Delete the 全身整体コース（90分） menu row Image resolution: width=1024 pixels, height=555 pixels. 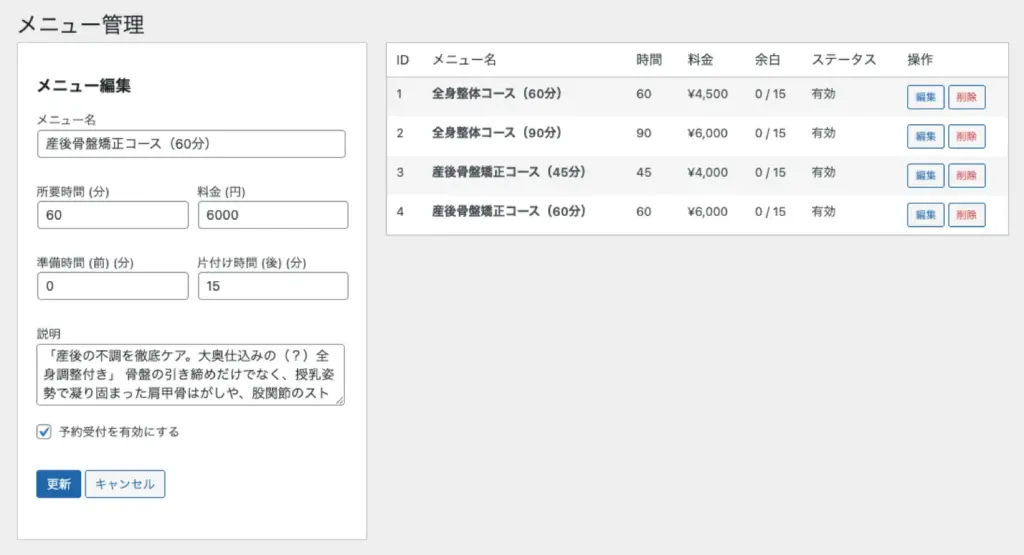966,136
